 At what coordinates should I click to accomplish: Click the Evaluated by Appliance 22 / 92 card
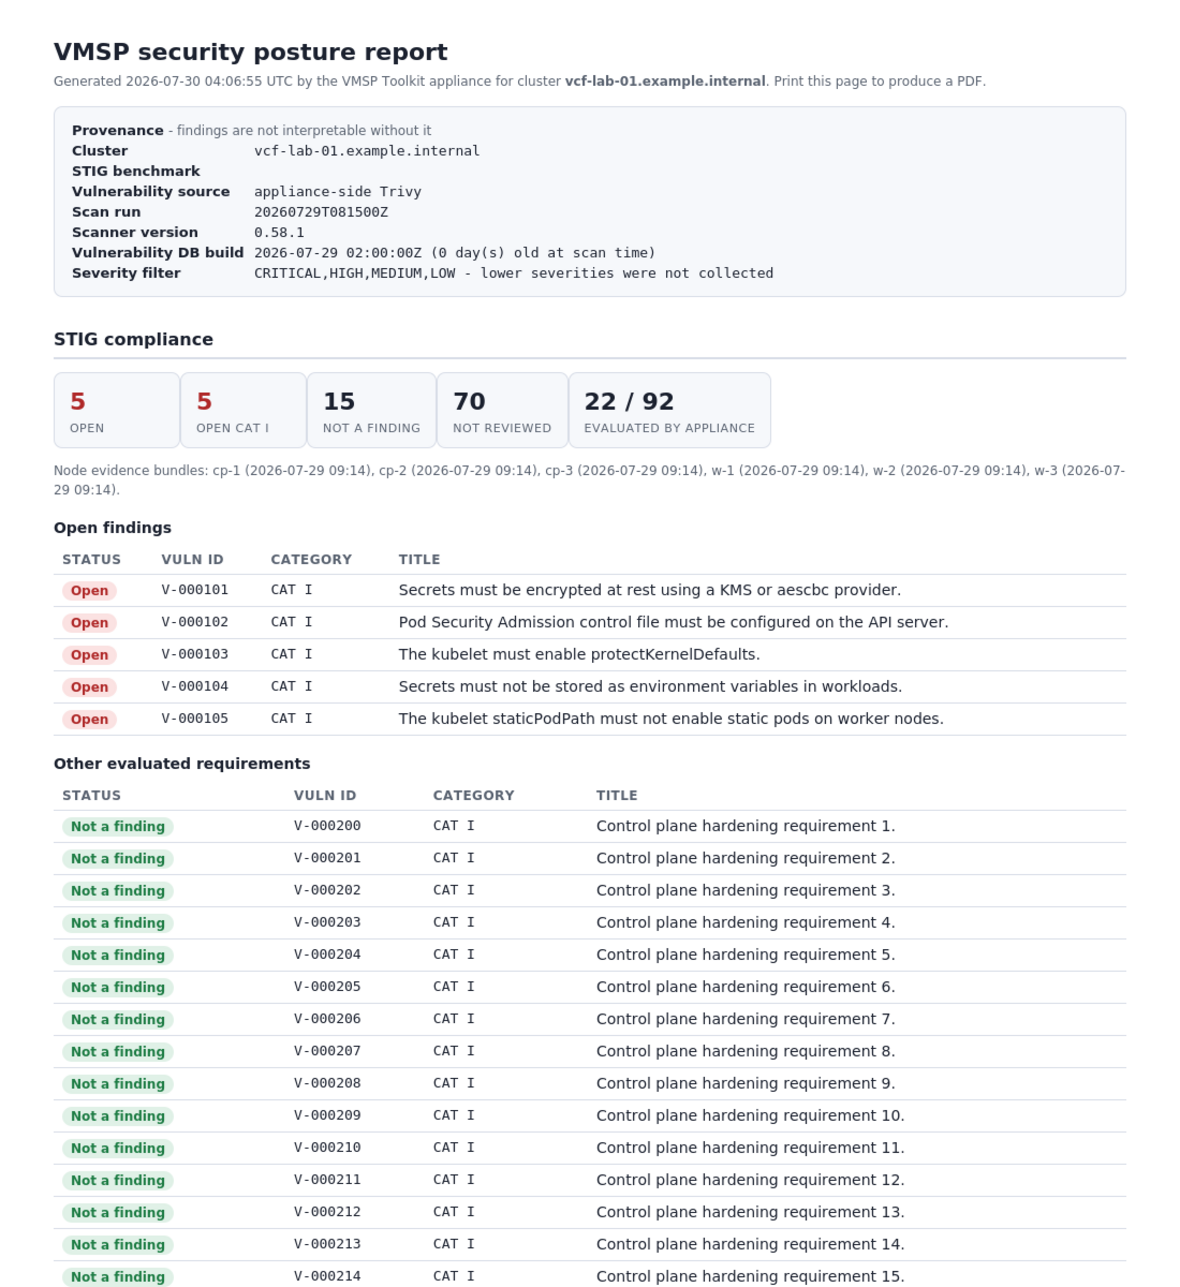pos(669,410)
